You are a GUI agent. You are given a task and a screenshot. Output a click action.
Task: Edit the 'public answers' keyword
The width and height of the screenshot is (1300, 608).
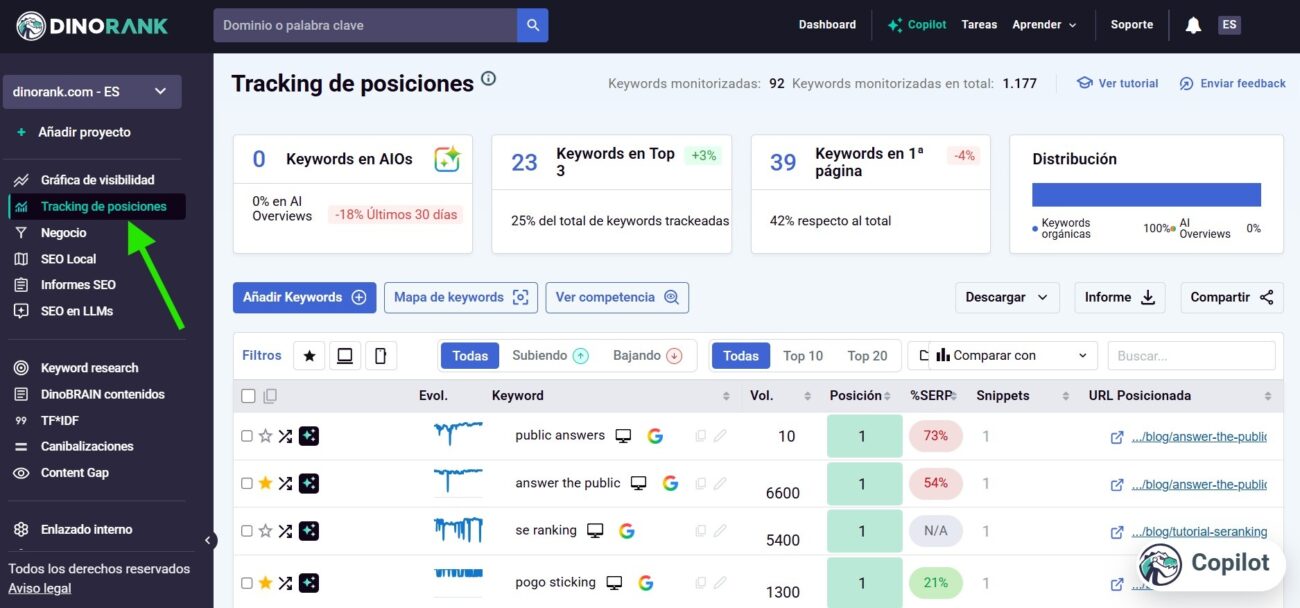[x=720, y=436]
